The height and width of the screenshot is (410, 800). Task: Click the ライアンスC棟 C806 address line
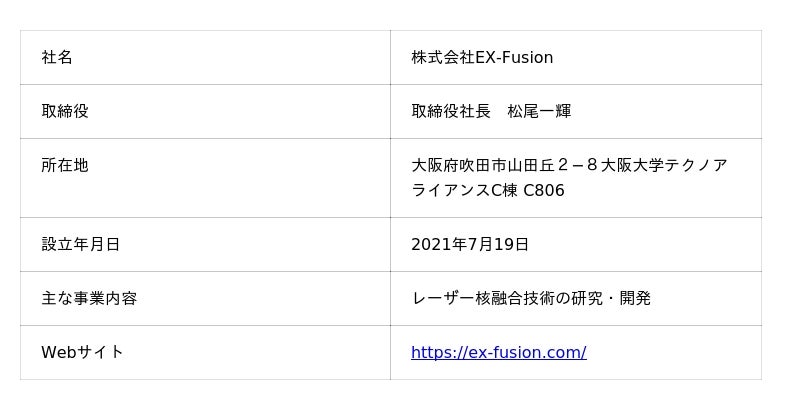pyautogui.click(x=488, y=190)
